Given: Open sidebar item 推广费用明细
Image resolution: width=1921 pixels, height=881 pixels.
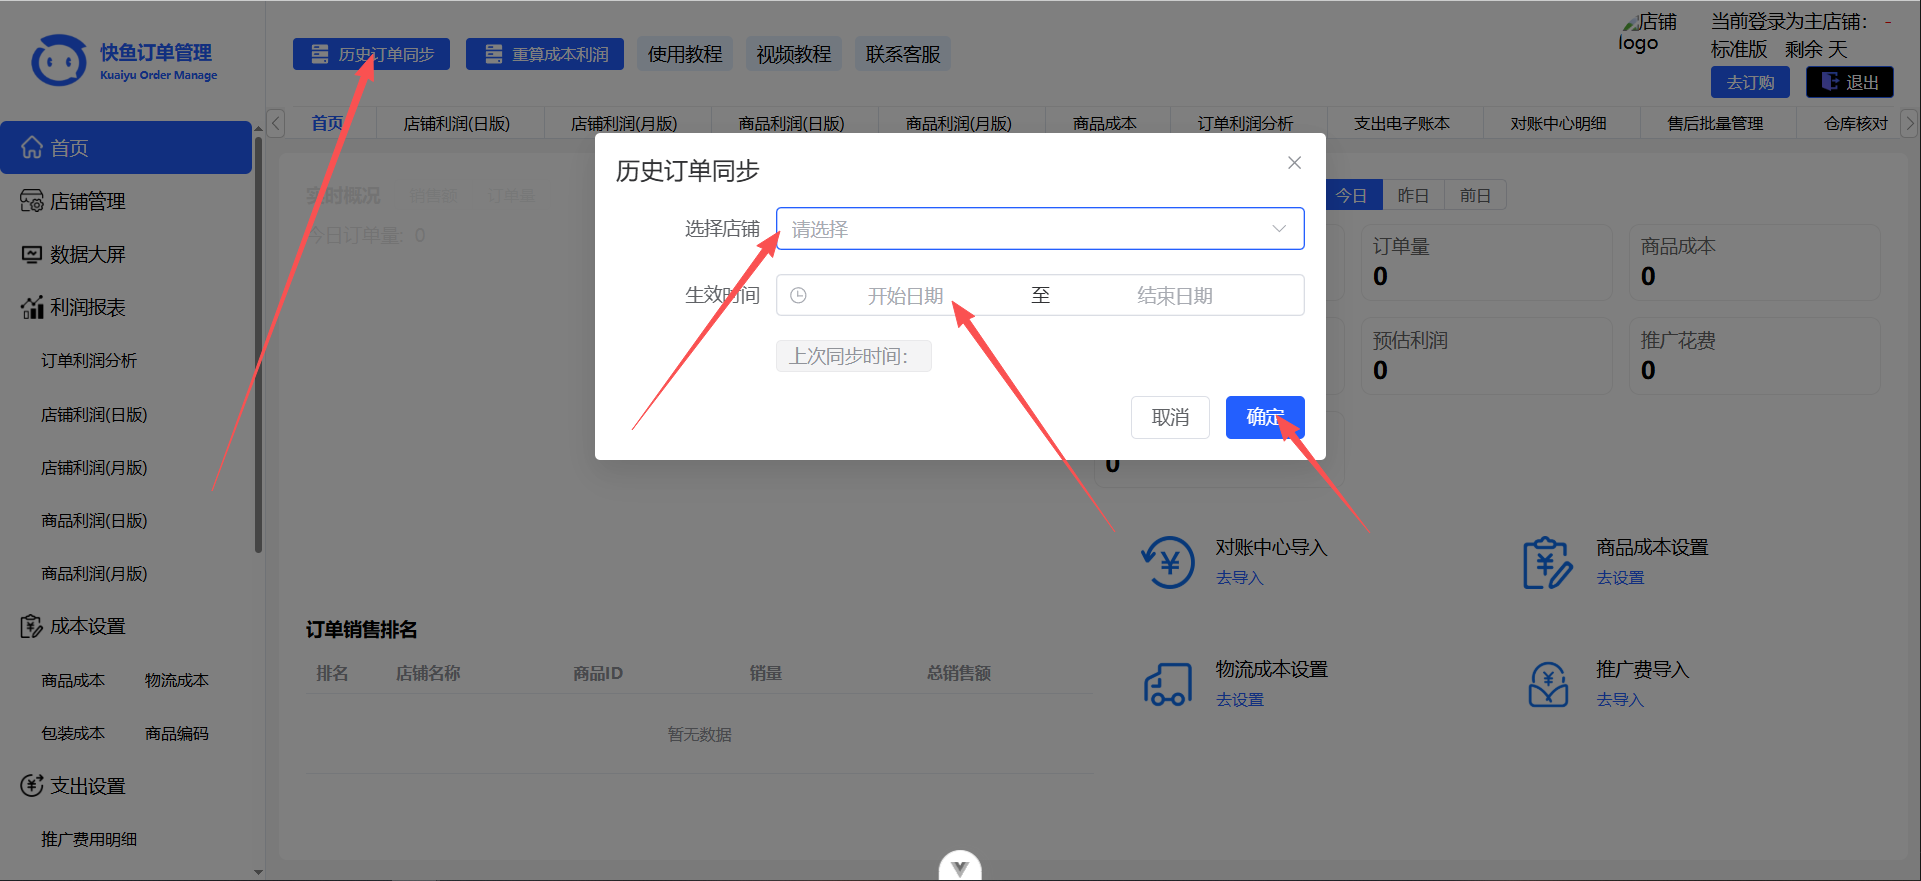Looking at the screenshot, I should (89, 839).
